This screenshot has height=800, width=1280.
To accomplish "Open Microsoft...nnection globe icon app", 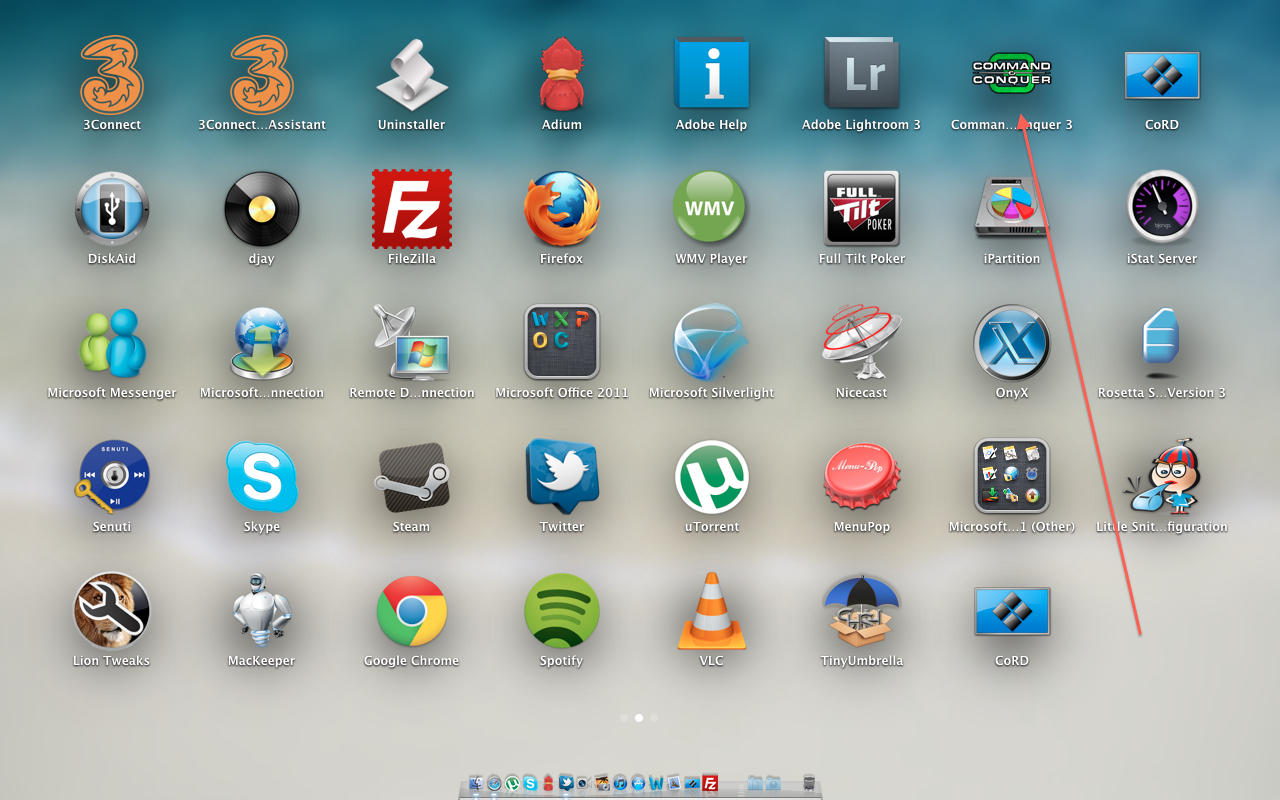I will point(261,343).
